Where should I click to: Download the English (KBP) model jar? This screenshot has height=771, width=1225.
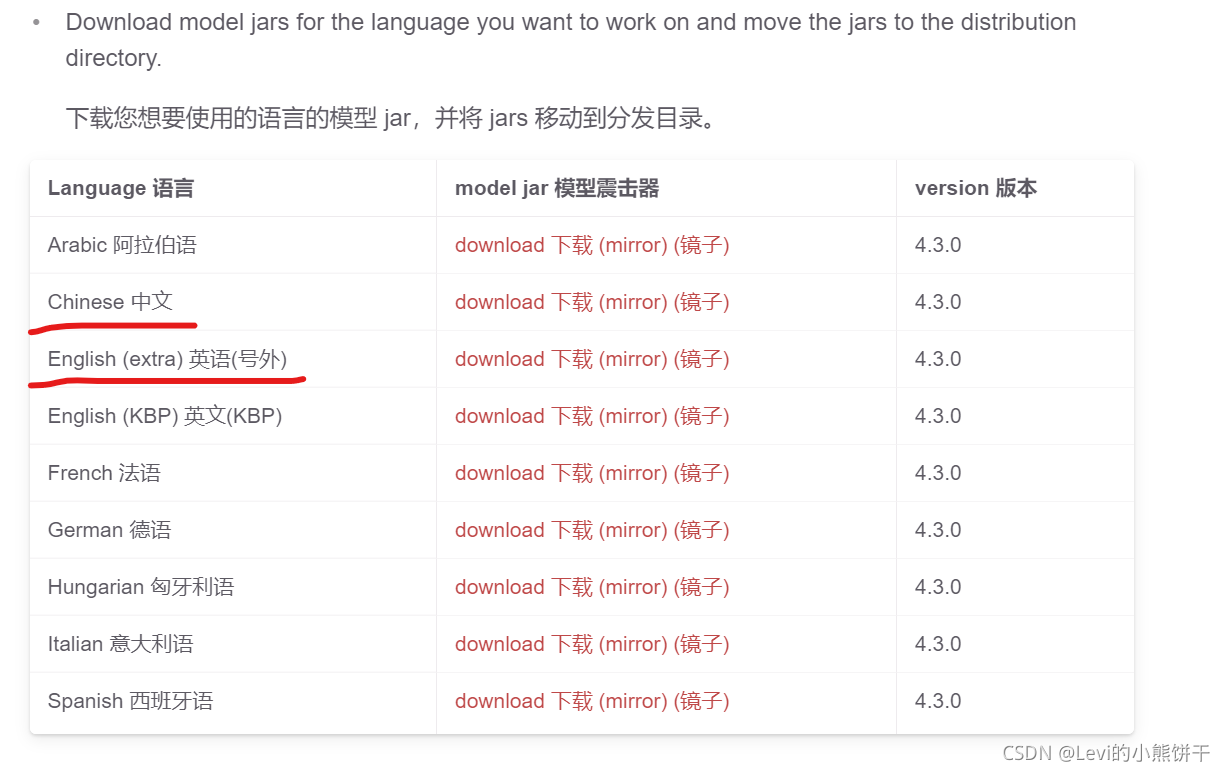pyautogui.click(x=524, y=416)
